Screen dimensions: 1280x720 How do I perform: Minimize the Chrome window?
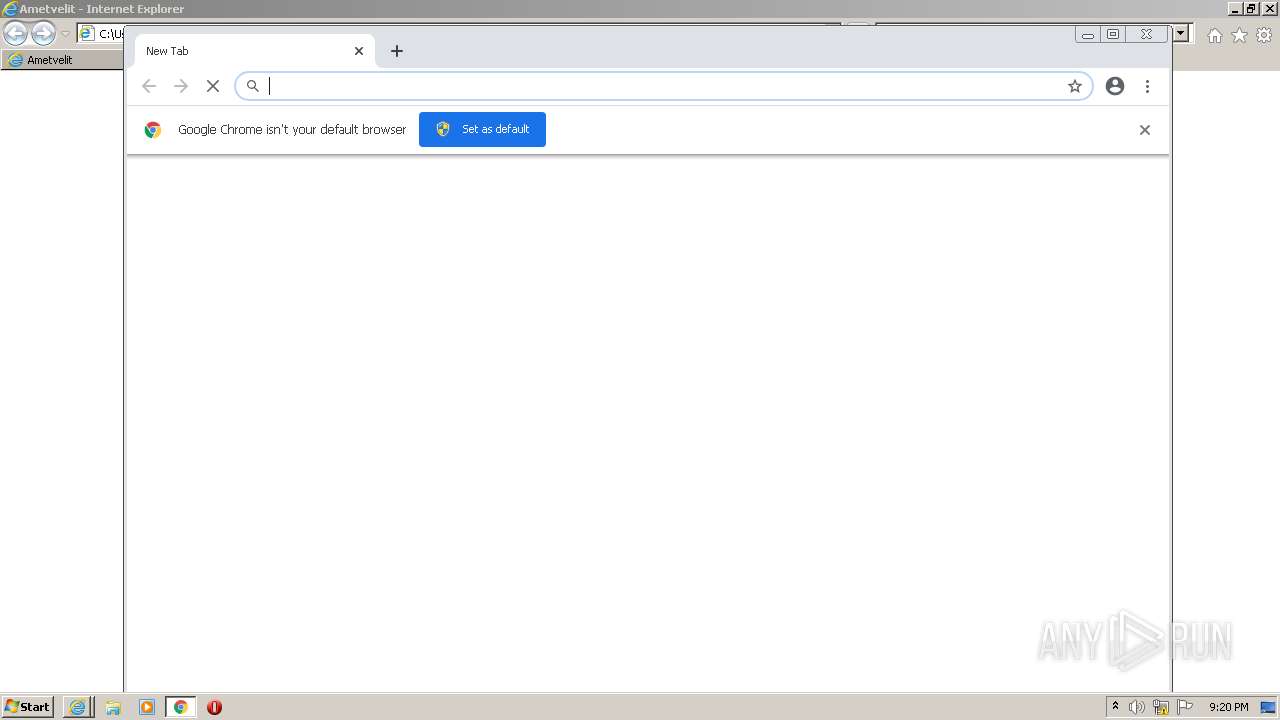point(1088,34)
